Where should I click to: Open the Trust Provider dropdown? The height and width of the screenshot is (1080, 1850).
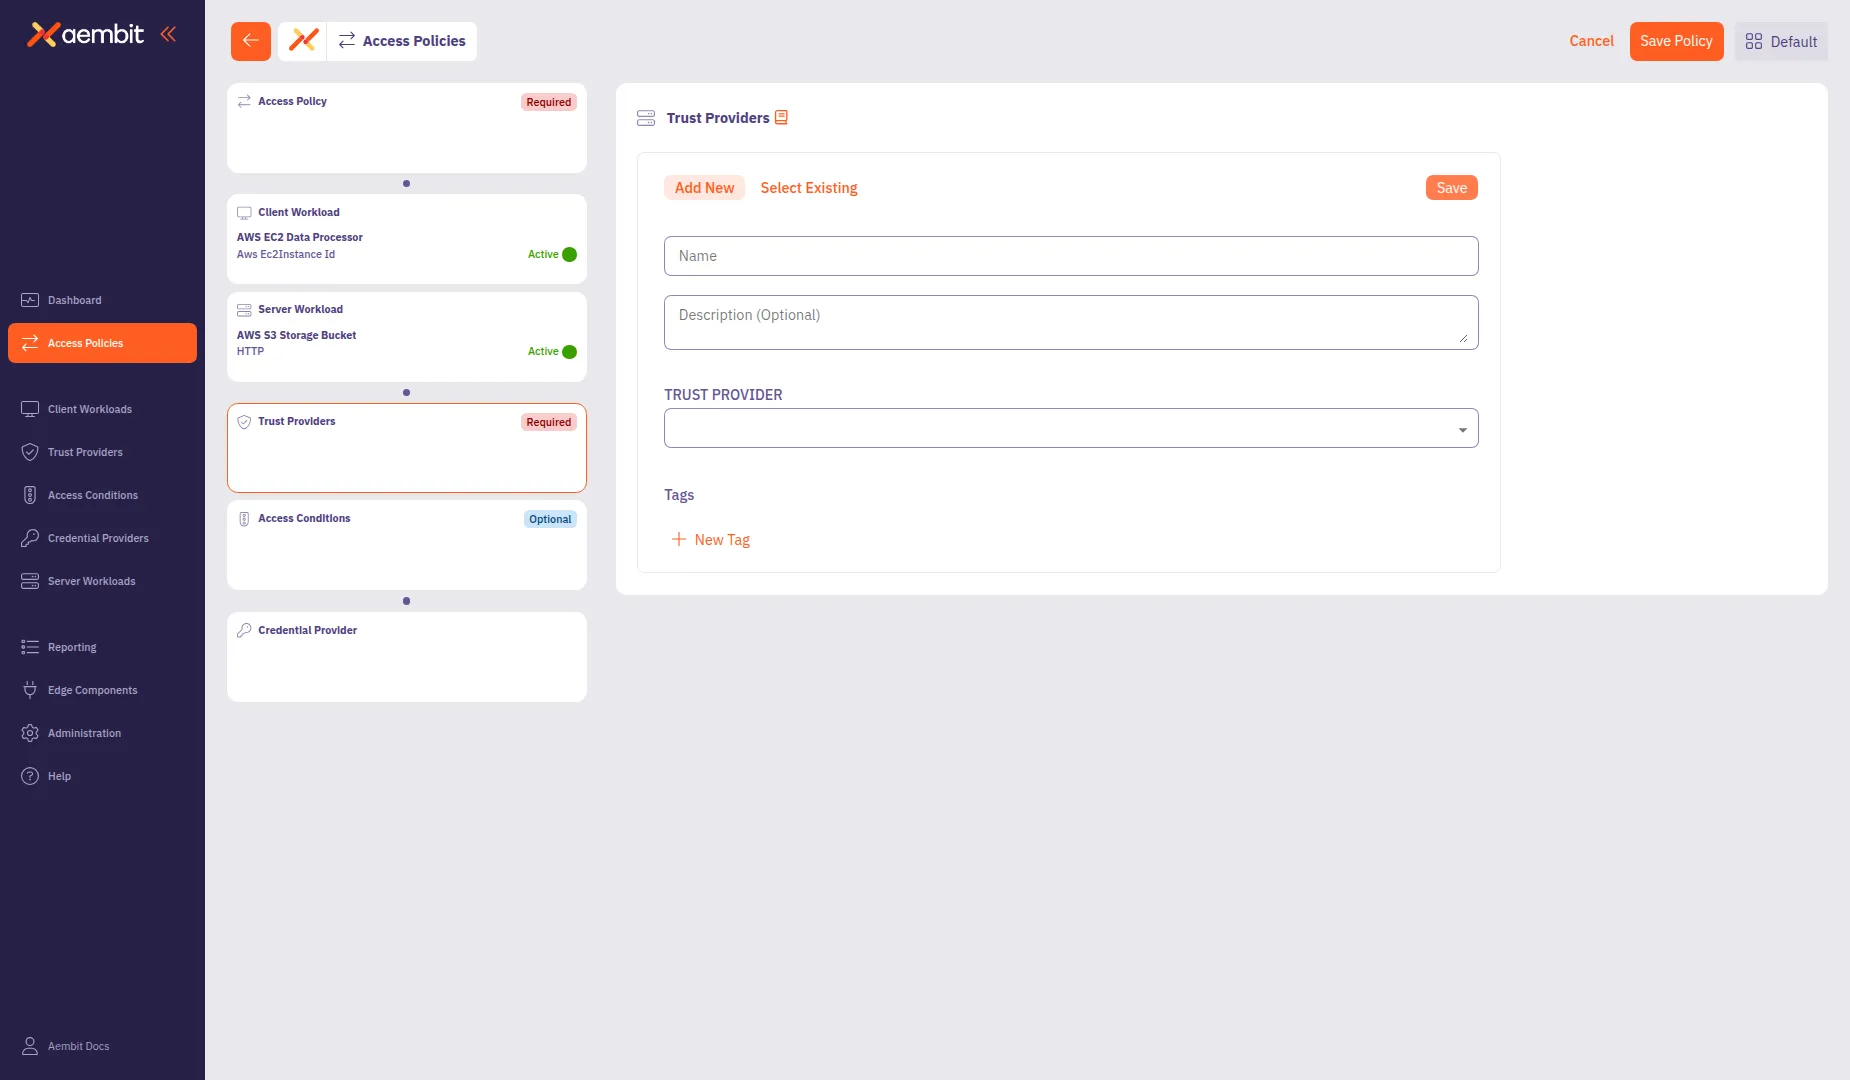pyautogui.click(x=1070, y=427)
